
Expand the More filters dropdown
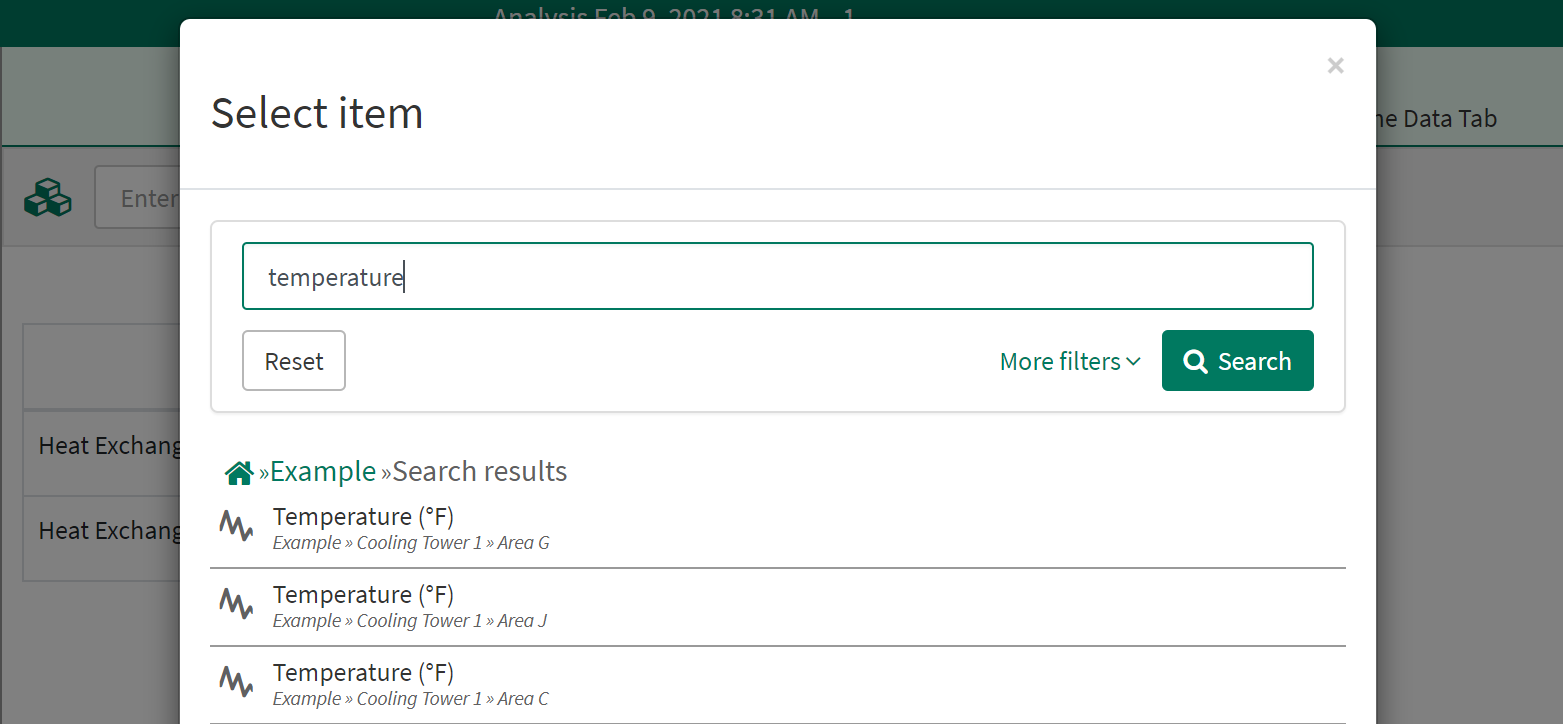[1069, 361]
